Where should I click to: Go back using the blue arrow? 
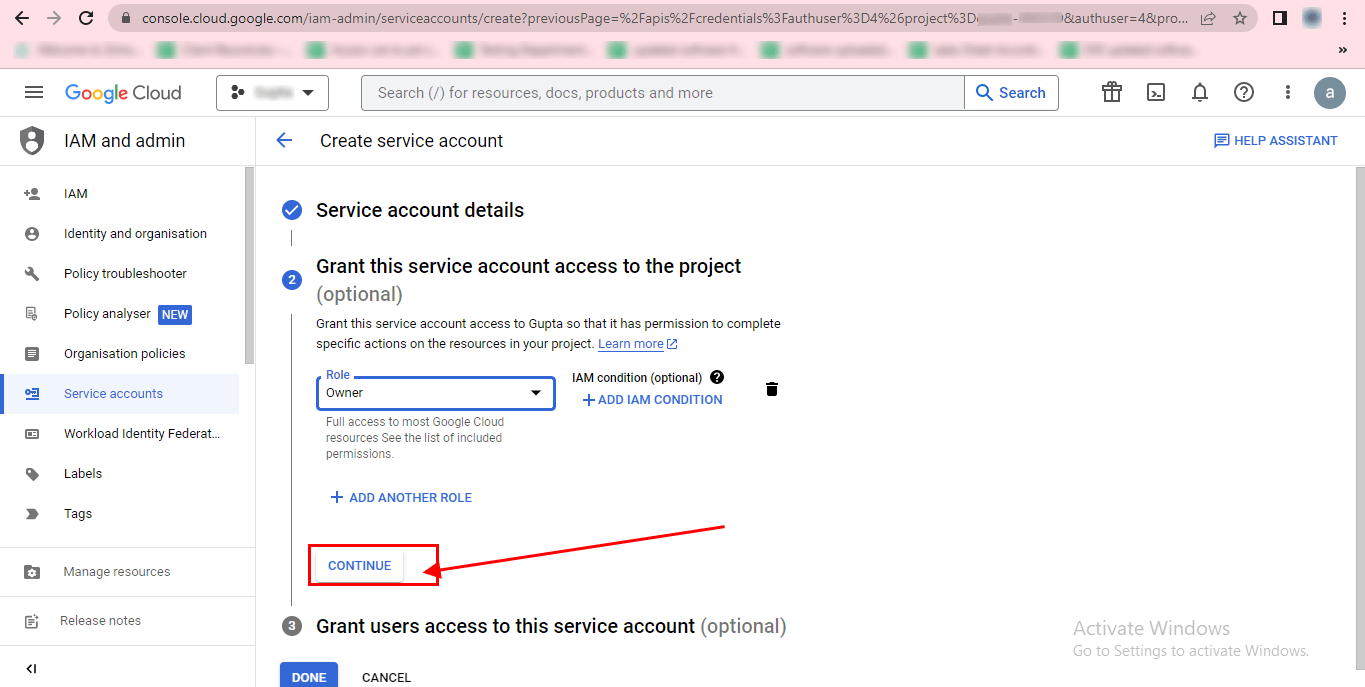point(284,141)
